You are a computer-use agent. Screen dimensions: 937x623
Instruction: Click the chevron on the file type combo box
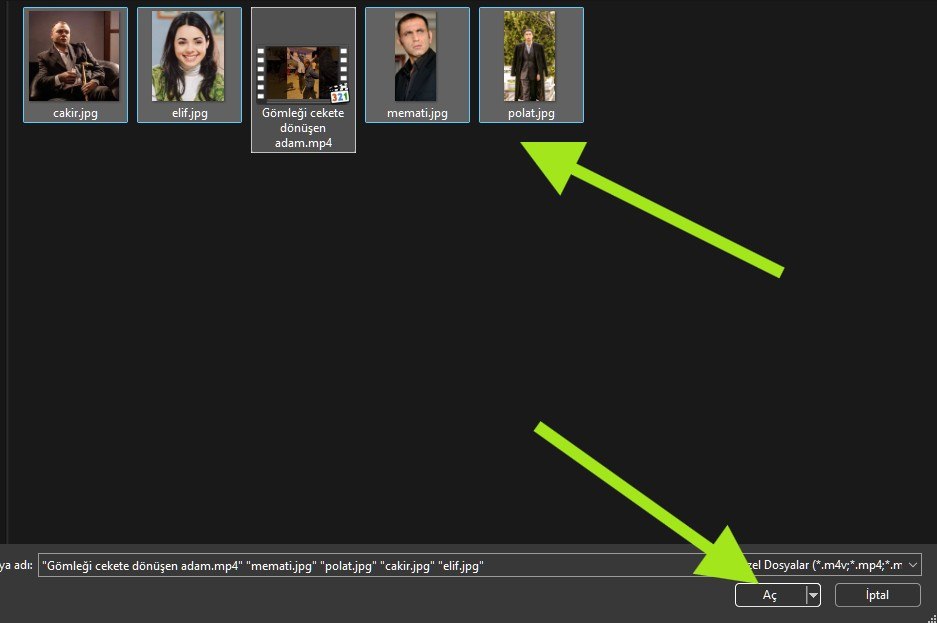[x=912, y=565]
